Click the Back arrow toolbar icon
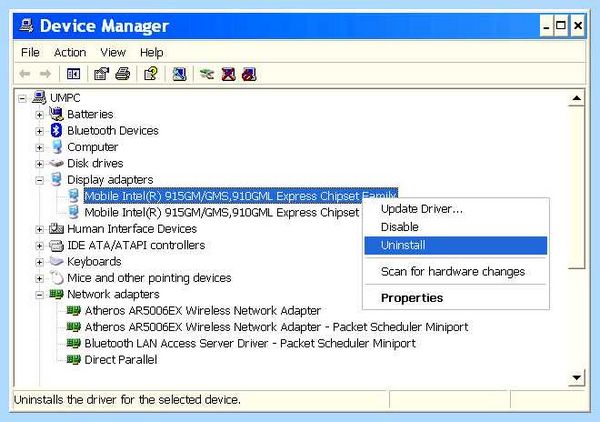Screen dimensions: 600x422 [x=25, y=73]
